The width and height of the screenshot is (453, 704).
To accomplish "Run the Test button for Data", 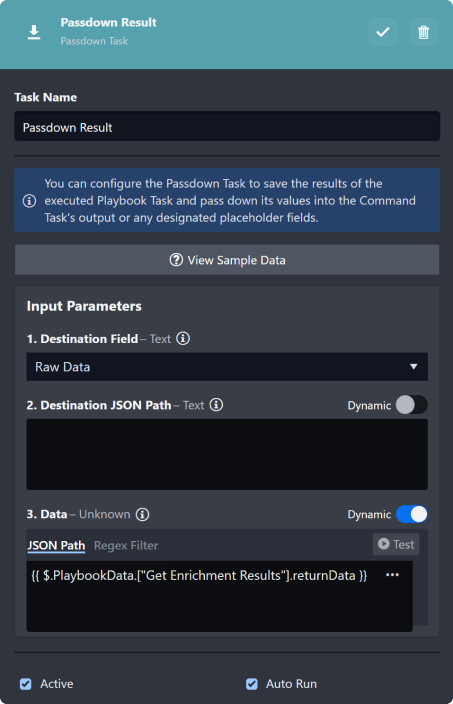I will [x=396, y=544].
